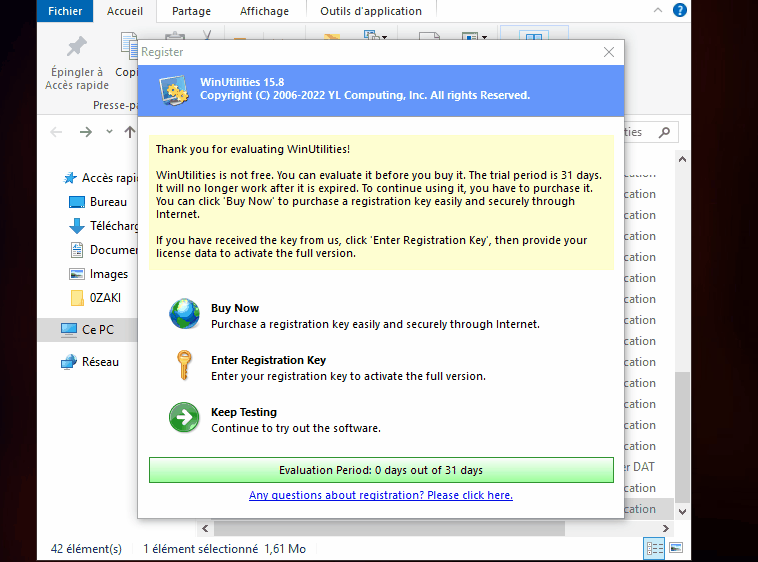The height and width of the screenshot is (562, 758).
Task: Open the Fichier menu in Explorer
Action: (x=65, y=11)
